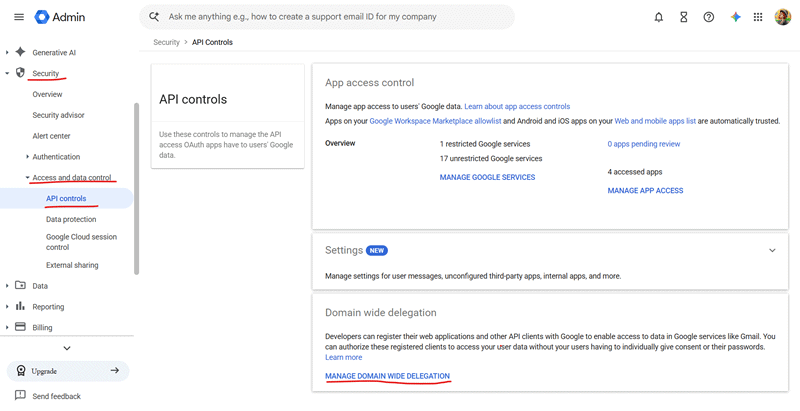Click Learn more under Domain wide delegation

pos(343,357)
